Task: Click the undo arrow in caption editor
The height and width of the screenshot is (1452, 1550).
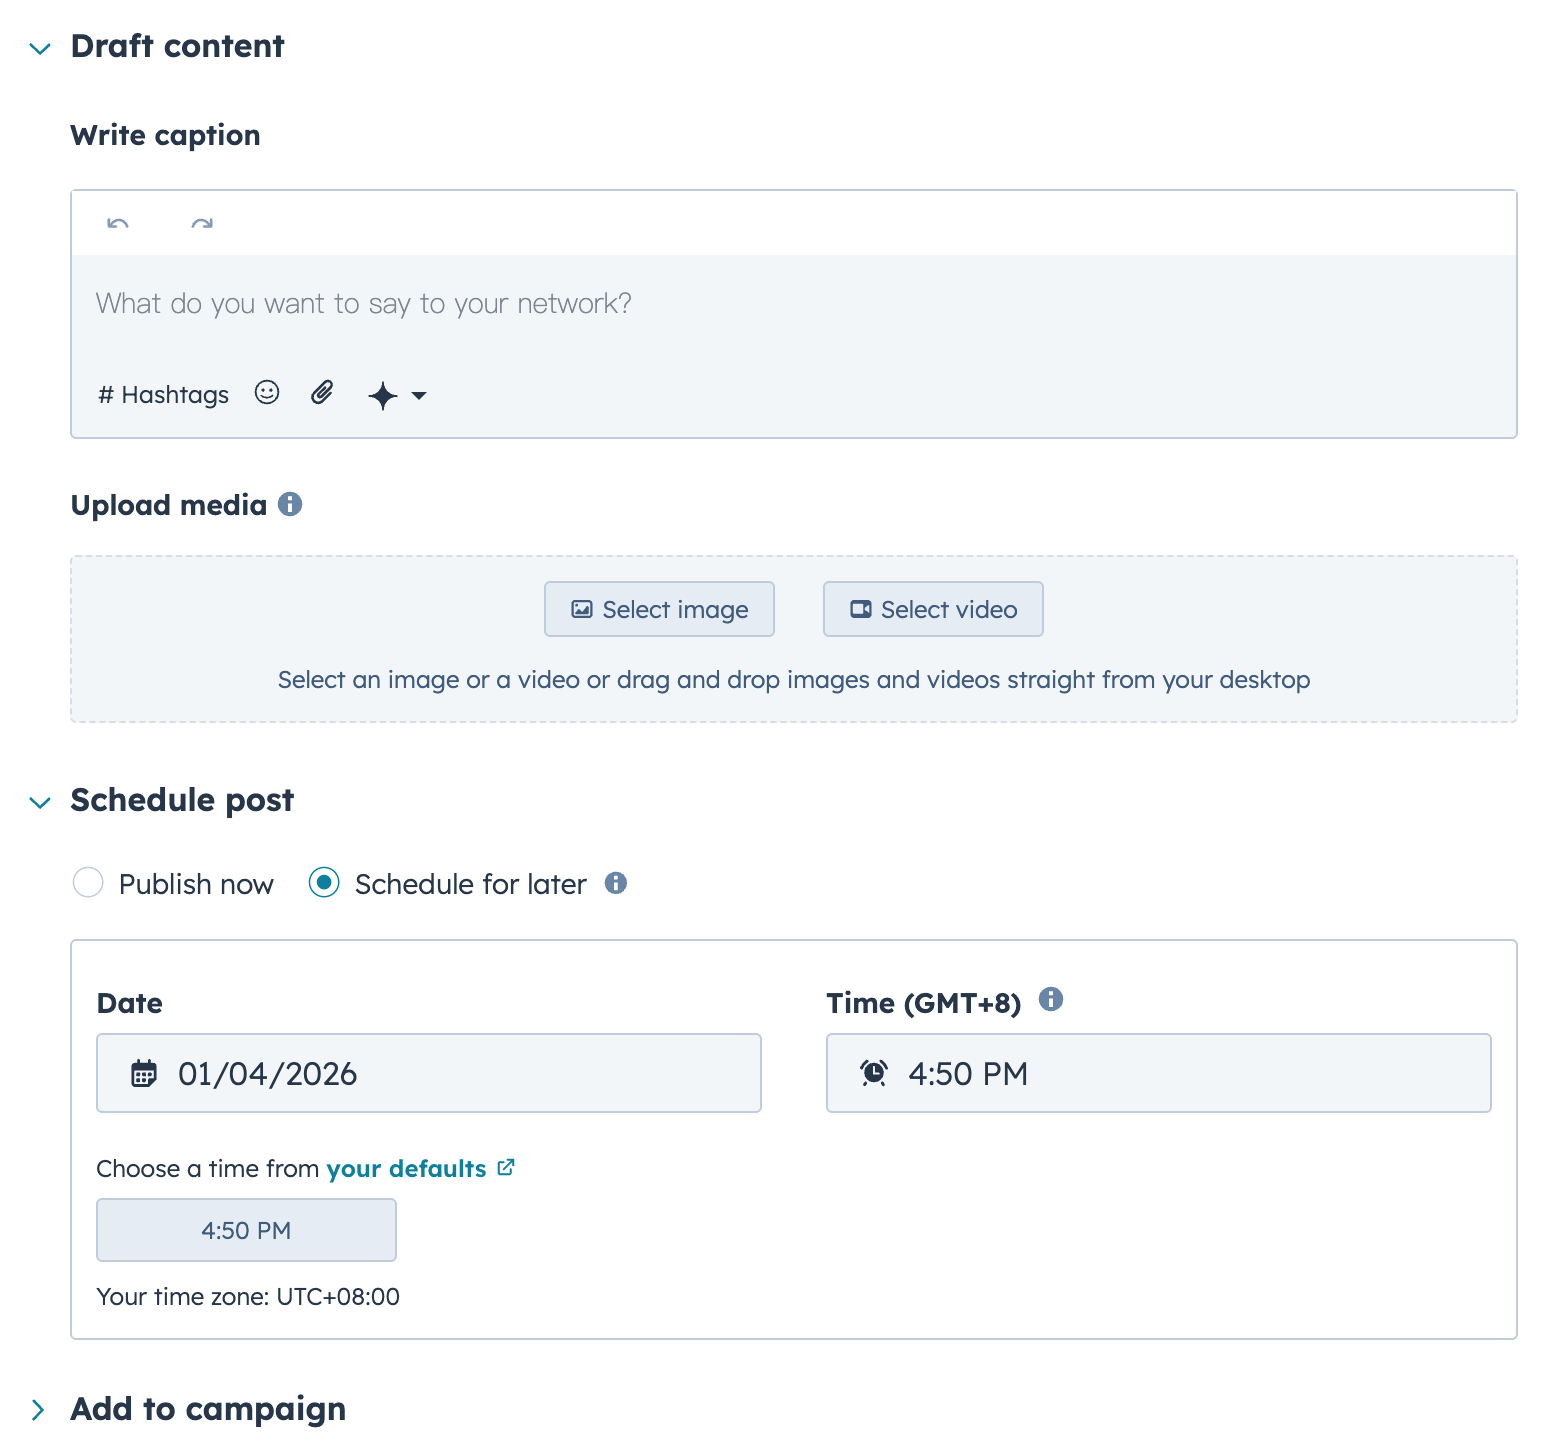Action: (x=118, y=223)
